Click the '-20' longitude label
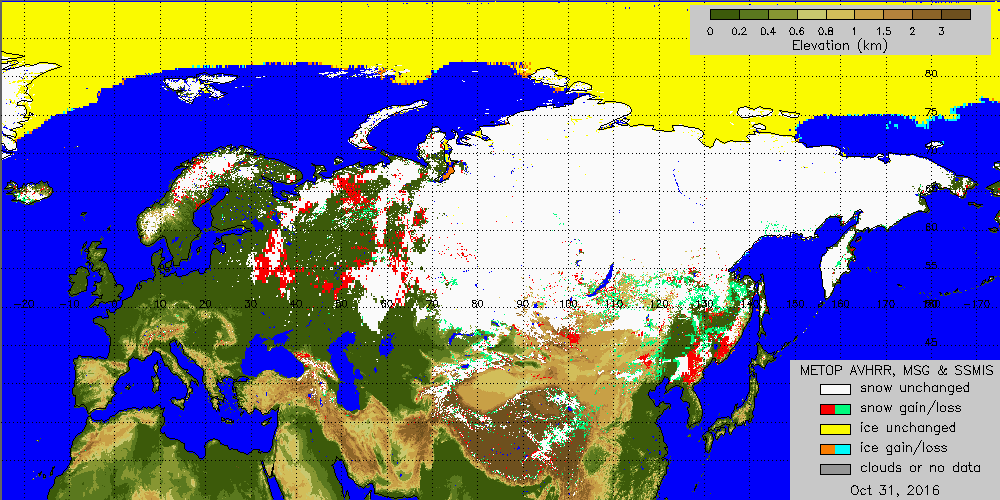The width and height of the screenshot is (1000, 500). (x=24, y=304)
